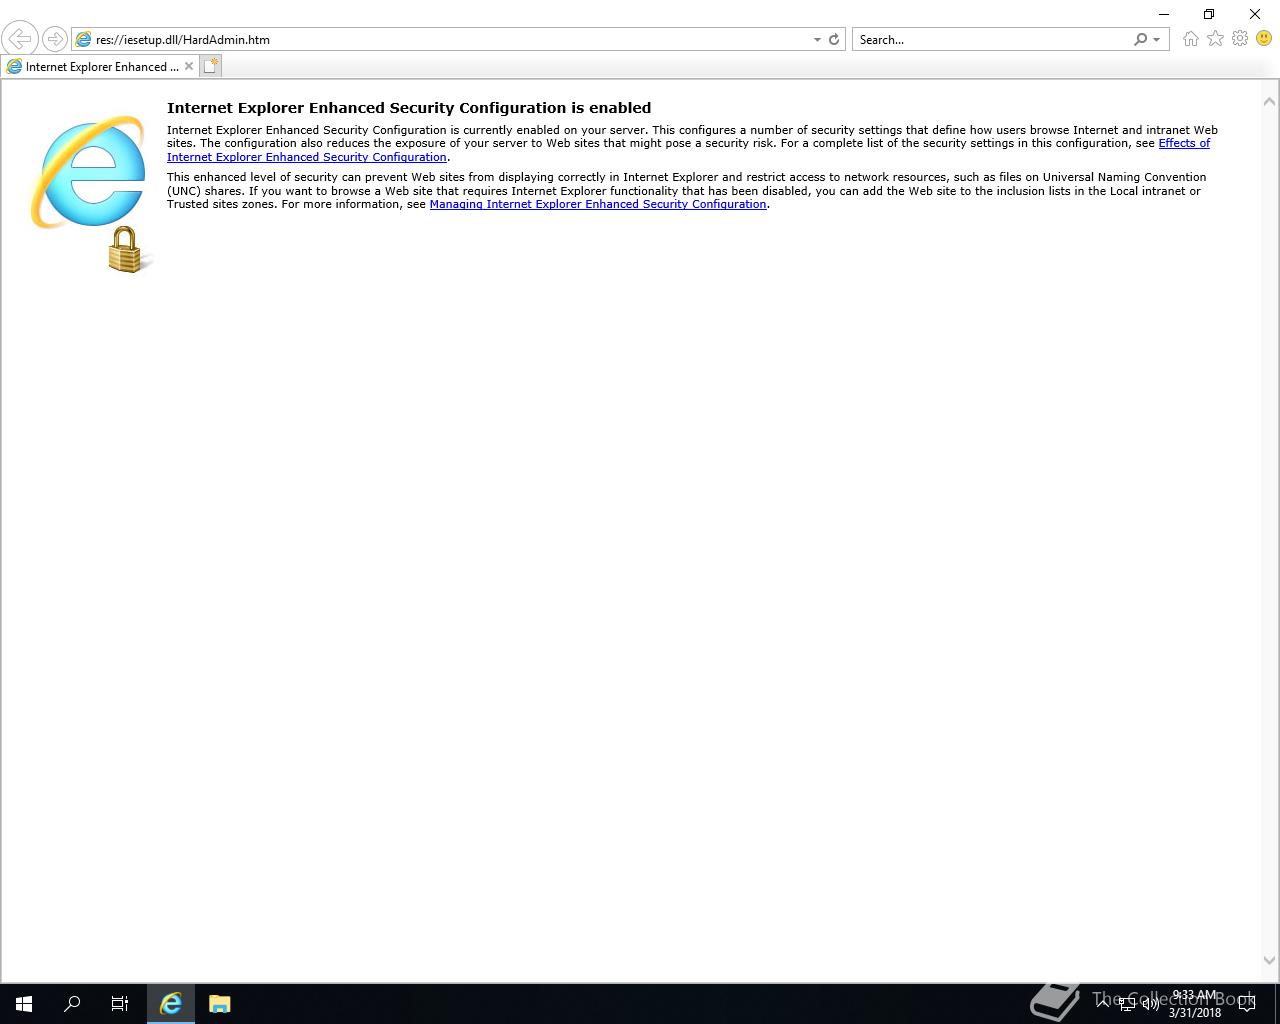
Task: Open the Windows Start menu
Action: click(x=24, y=1004)
